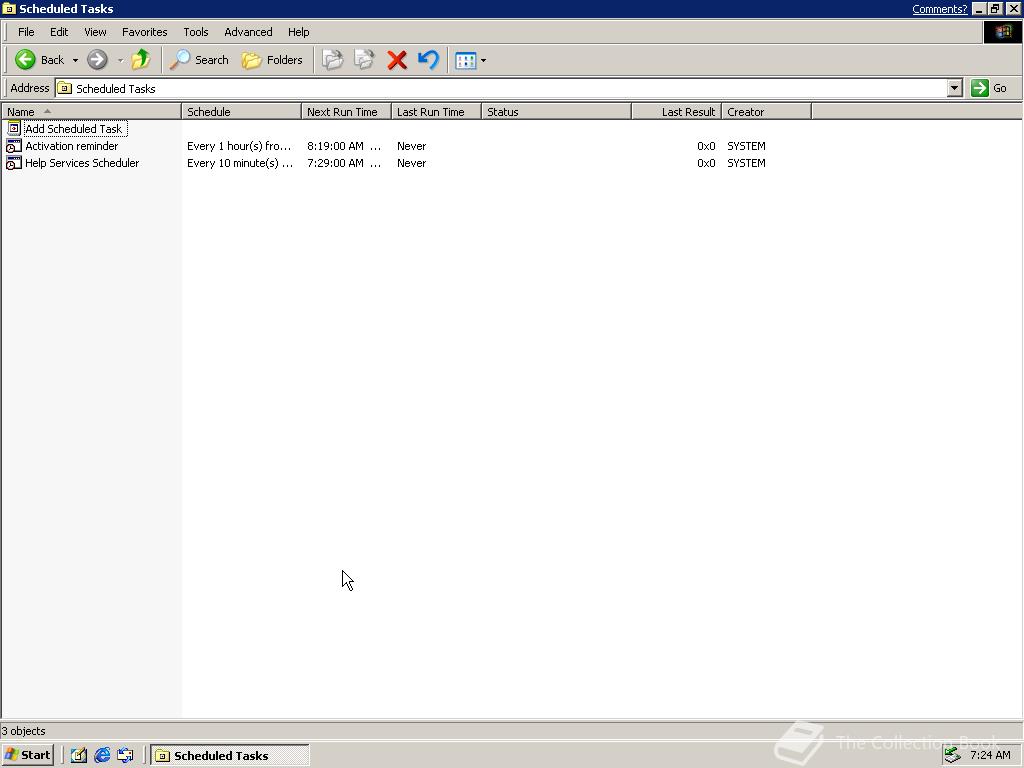This screenshot has height=768, width=1024.
Task: Launch Internet Explorer from Quick Launch
Action: (x=102, y=756)
